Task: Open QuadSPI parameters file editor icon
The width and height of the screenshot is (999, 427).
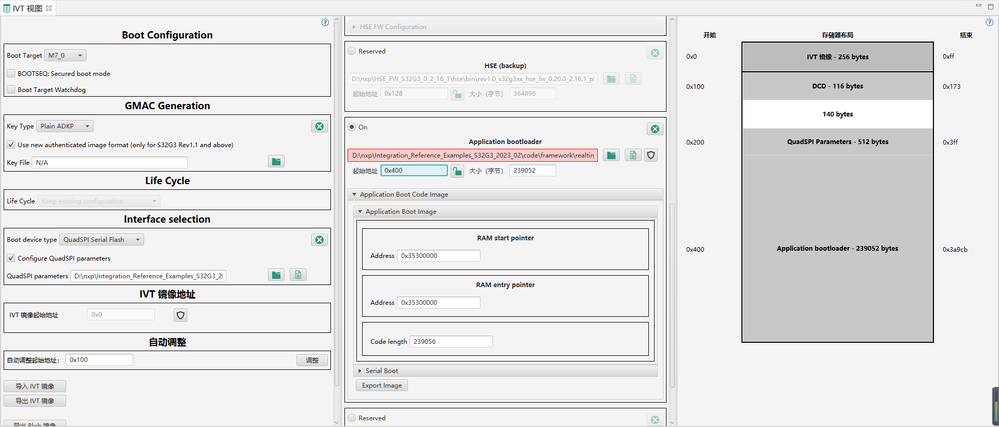Action: coord(298,275)
